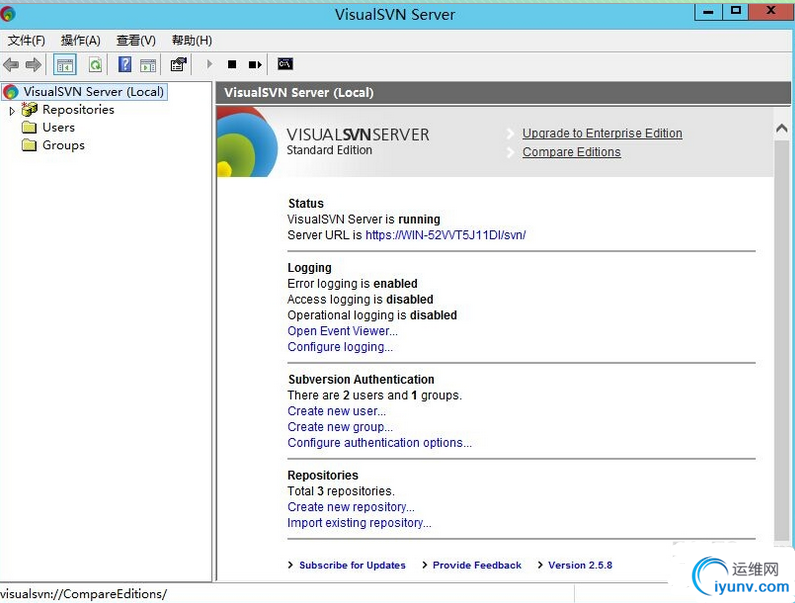Toggle the show/hide action pane icon
The width and height of the screenshot is (795, 603).
point(148,64)
